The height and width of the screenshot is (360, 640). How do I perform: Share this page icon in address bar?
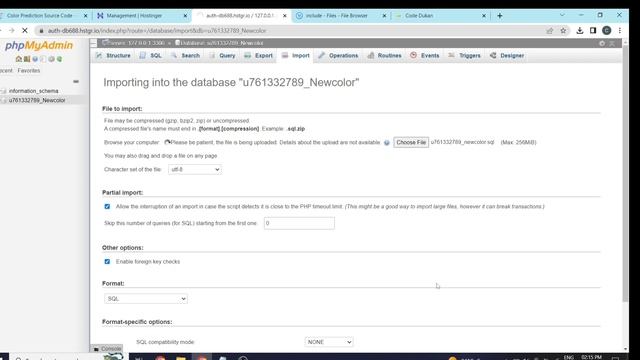[550, 31]
